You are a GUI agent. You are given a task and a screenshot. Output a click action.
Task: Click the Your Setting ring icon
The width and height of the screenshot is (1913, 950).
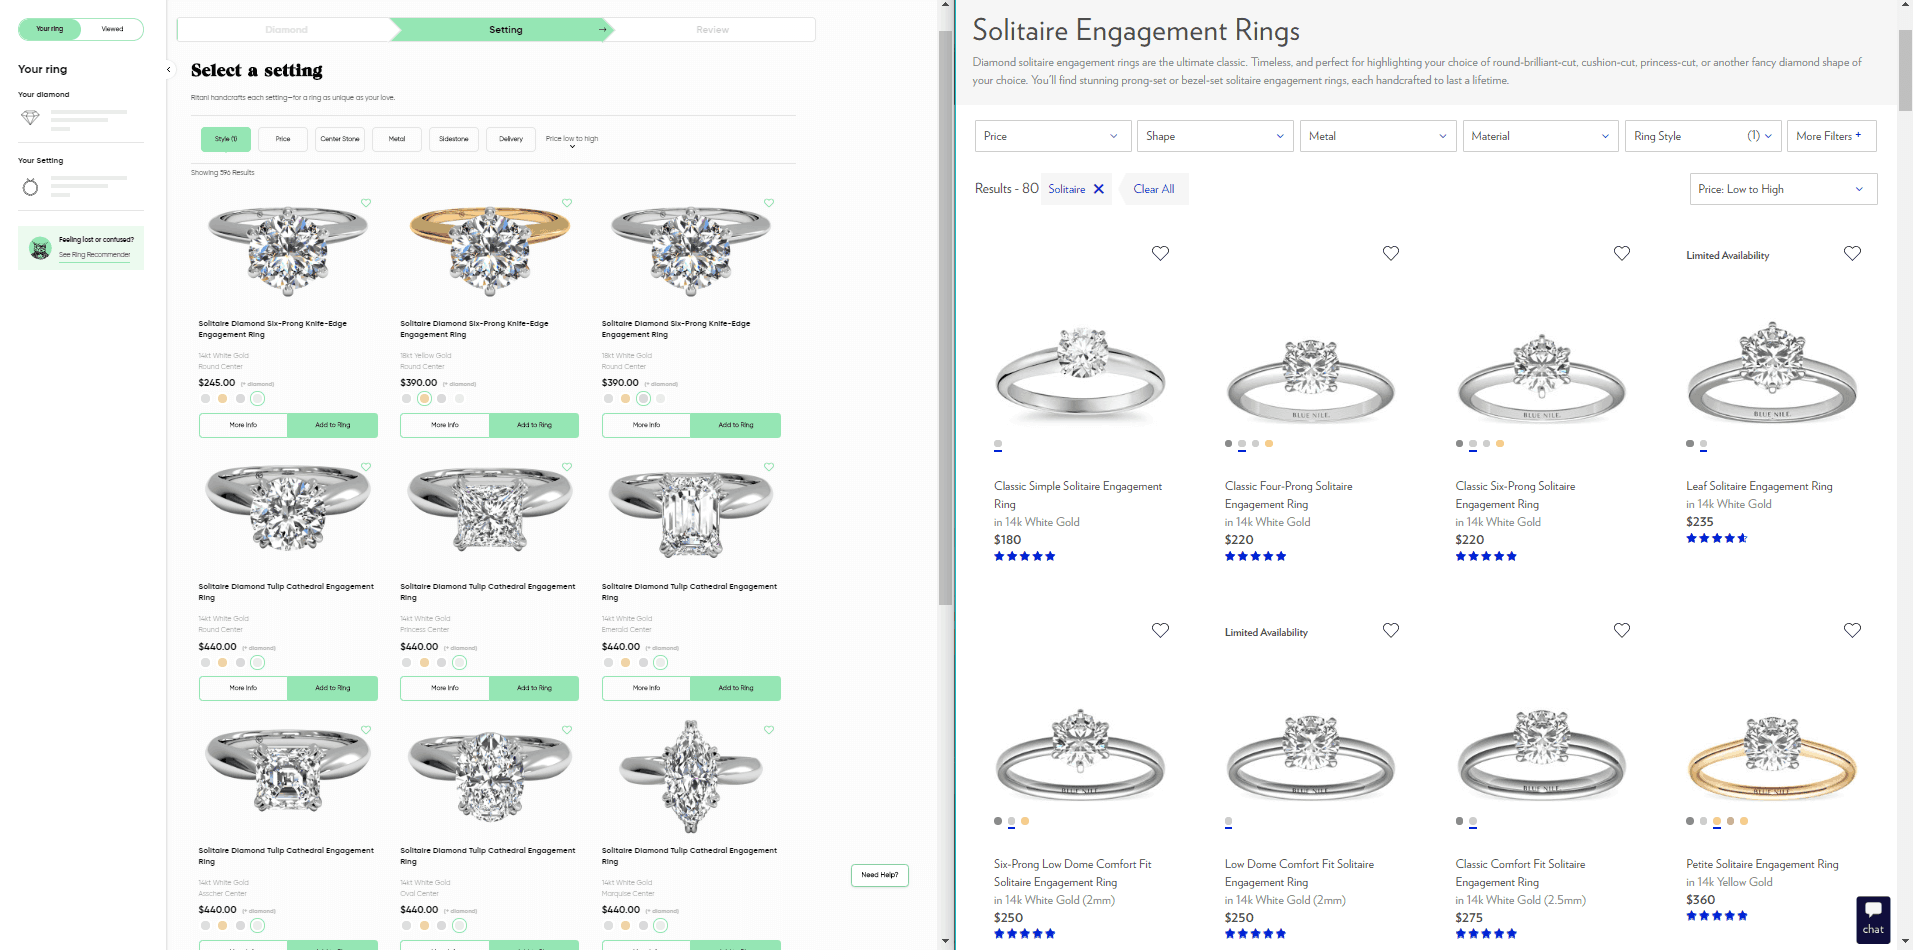(31, 187)
